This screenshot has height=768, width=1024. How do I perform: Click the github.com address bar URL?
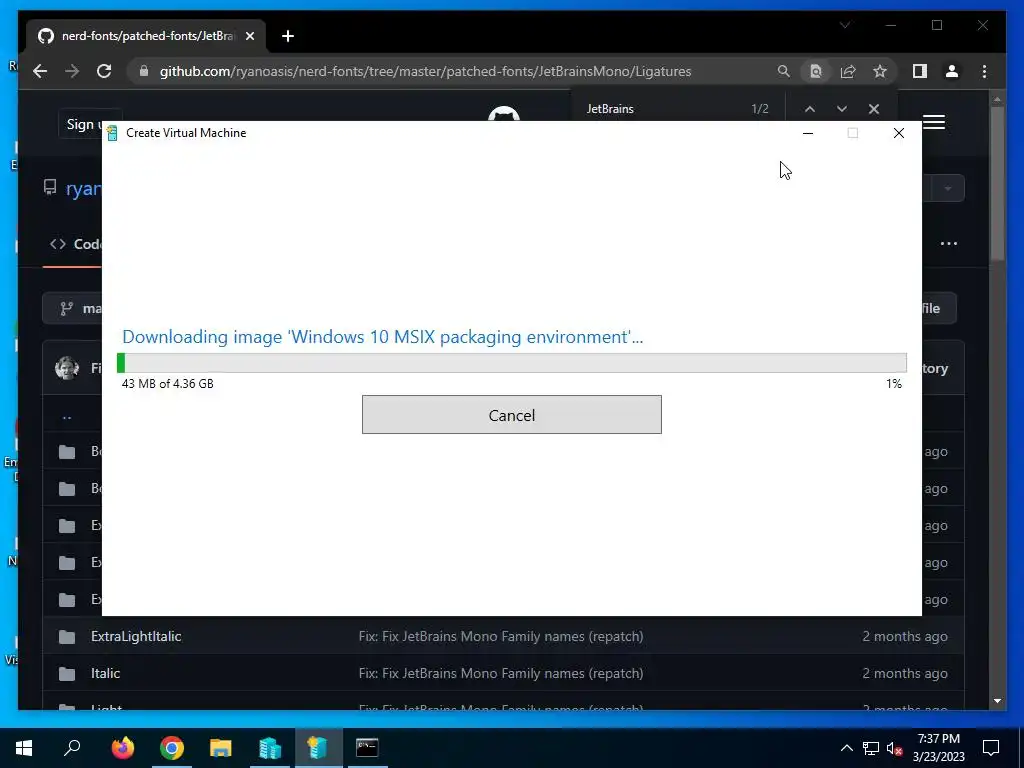[425, 71]
